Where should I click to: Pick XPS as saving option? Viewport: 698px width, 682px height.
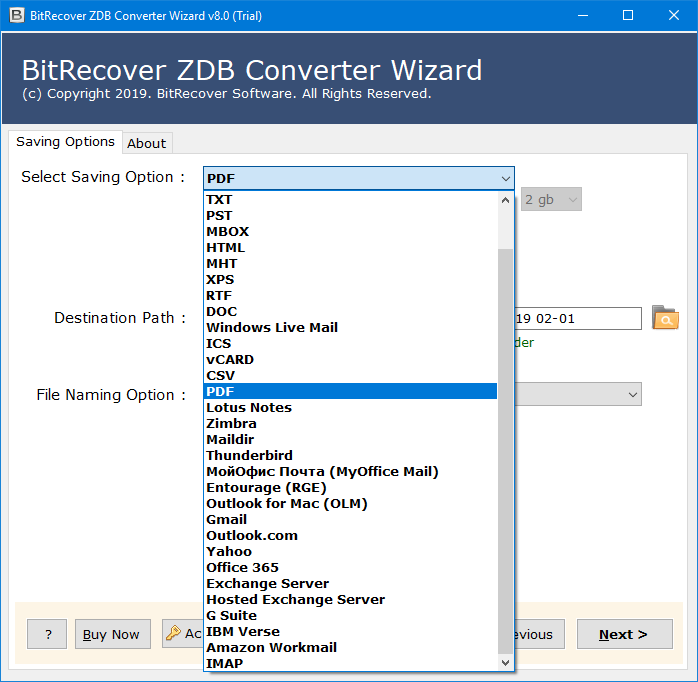pyautogui.click(x=350, y=280)
